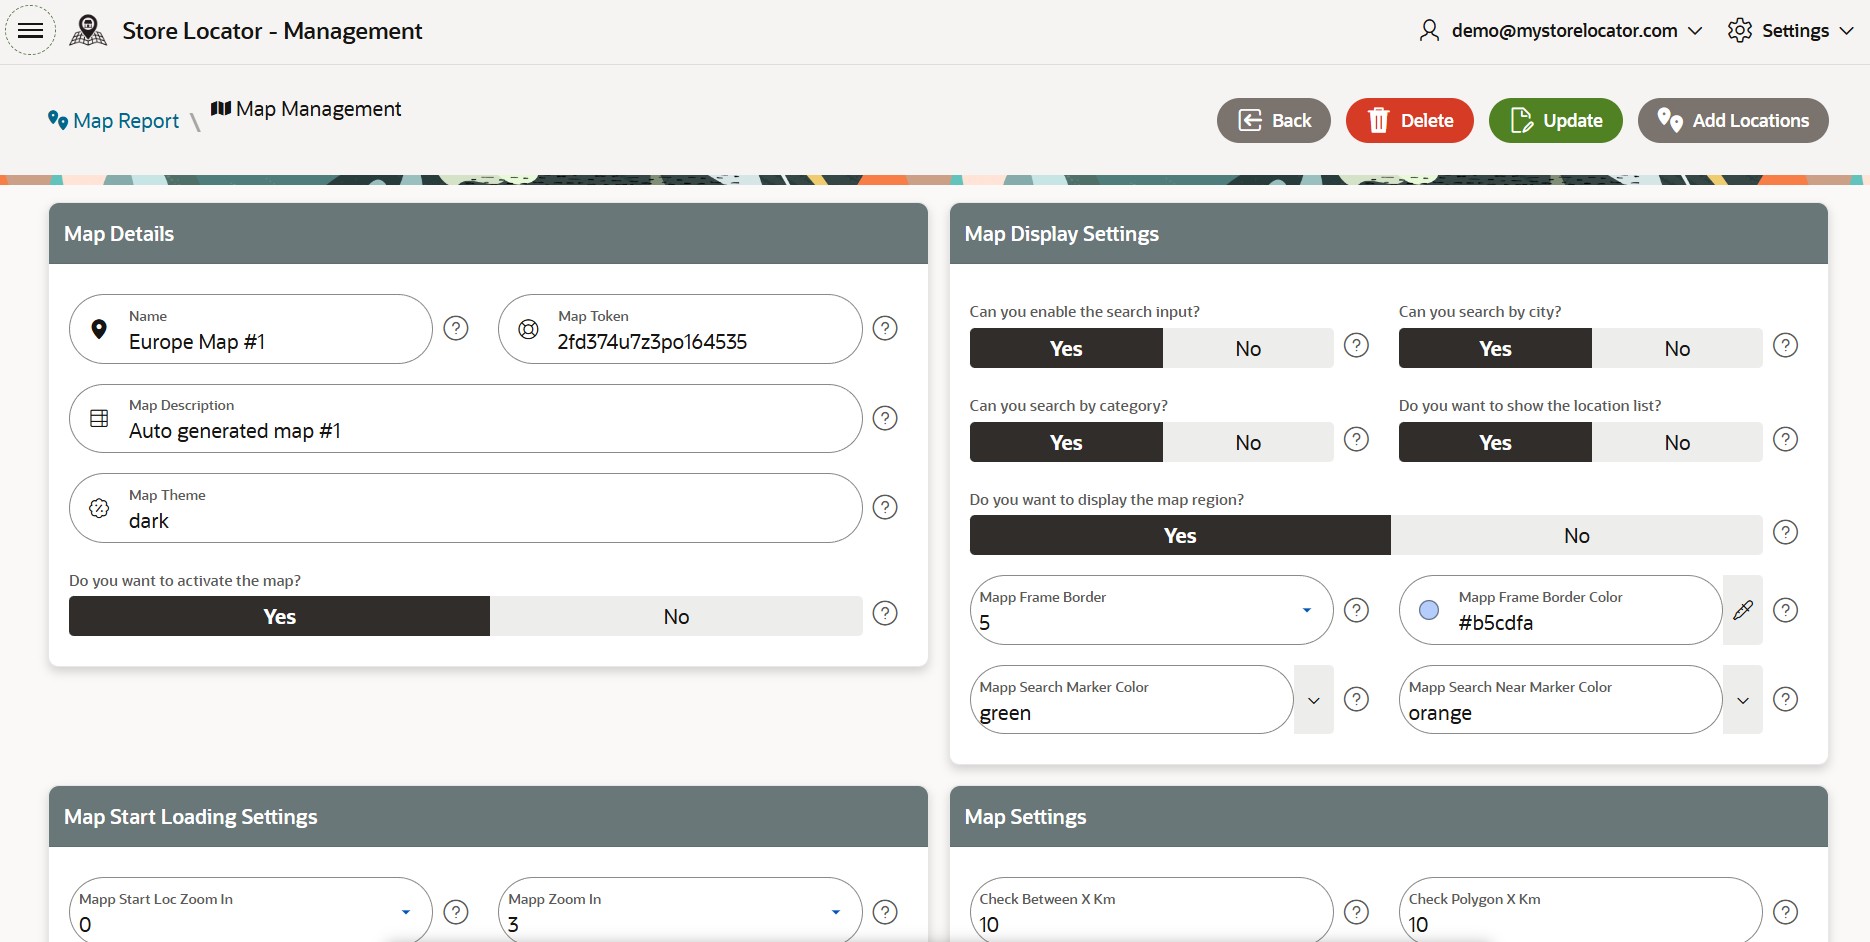
Task: Disable search by city with No
Action: (x=1677, y=349)
